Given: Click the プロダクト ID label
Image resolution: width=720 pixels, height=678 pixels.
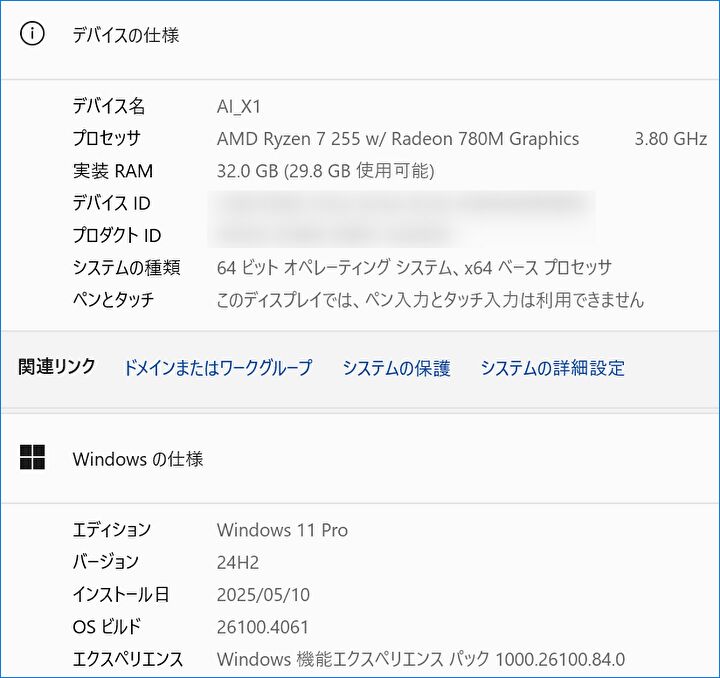Looking at the screenshot, I should [117, 235].
